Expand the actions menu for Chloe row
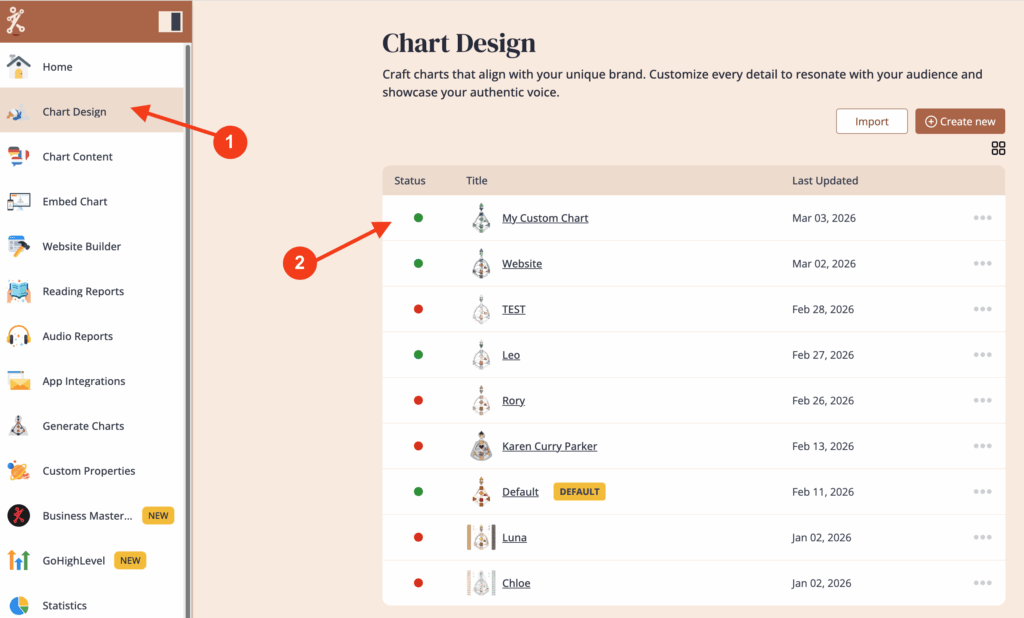 (982, 583)
